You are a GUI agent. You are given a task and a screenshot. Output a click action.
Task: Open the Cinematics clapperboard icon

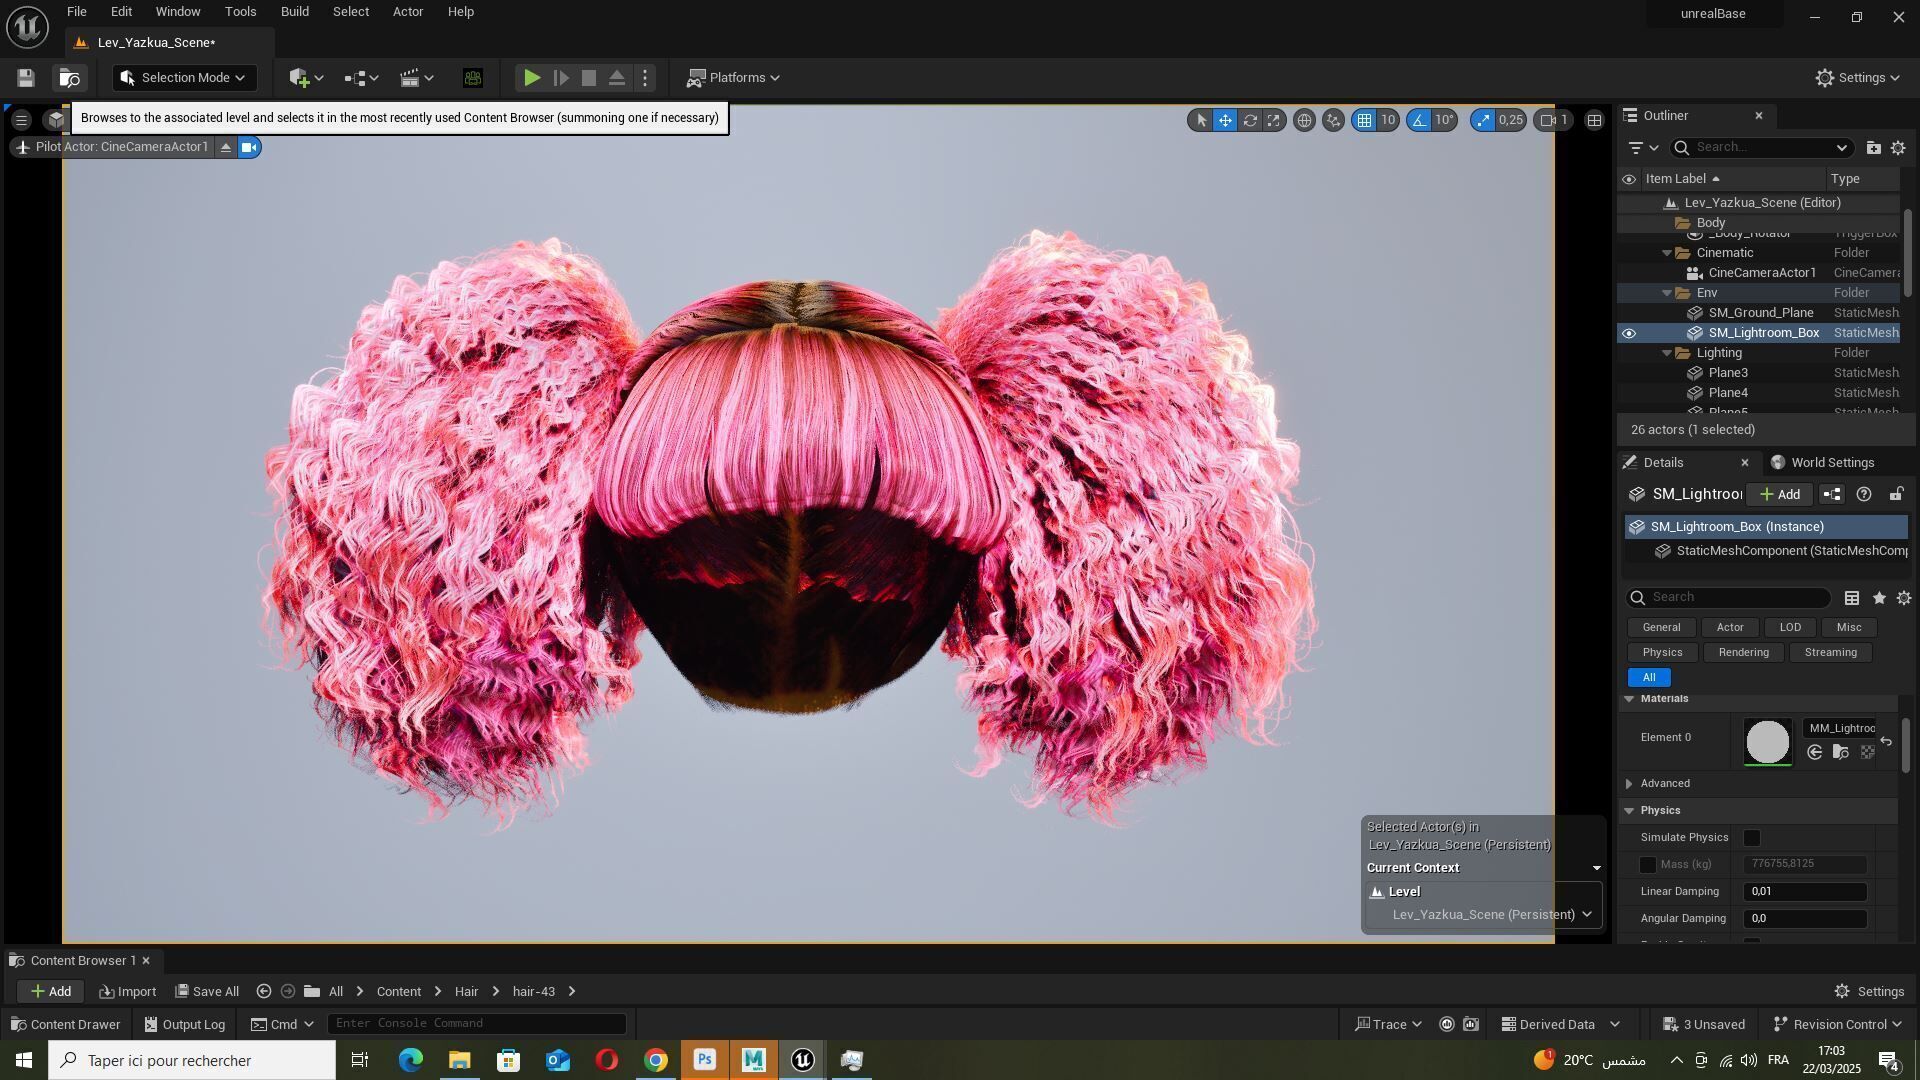point(416,78)
